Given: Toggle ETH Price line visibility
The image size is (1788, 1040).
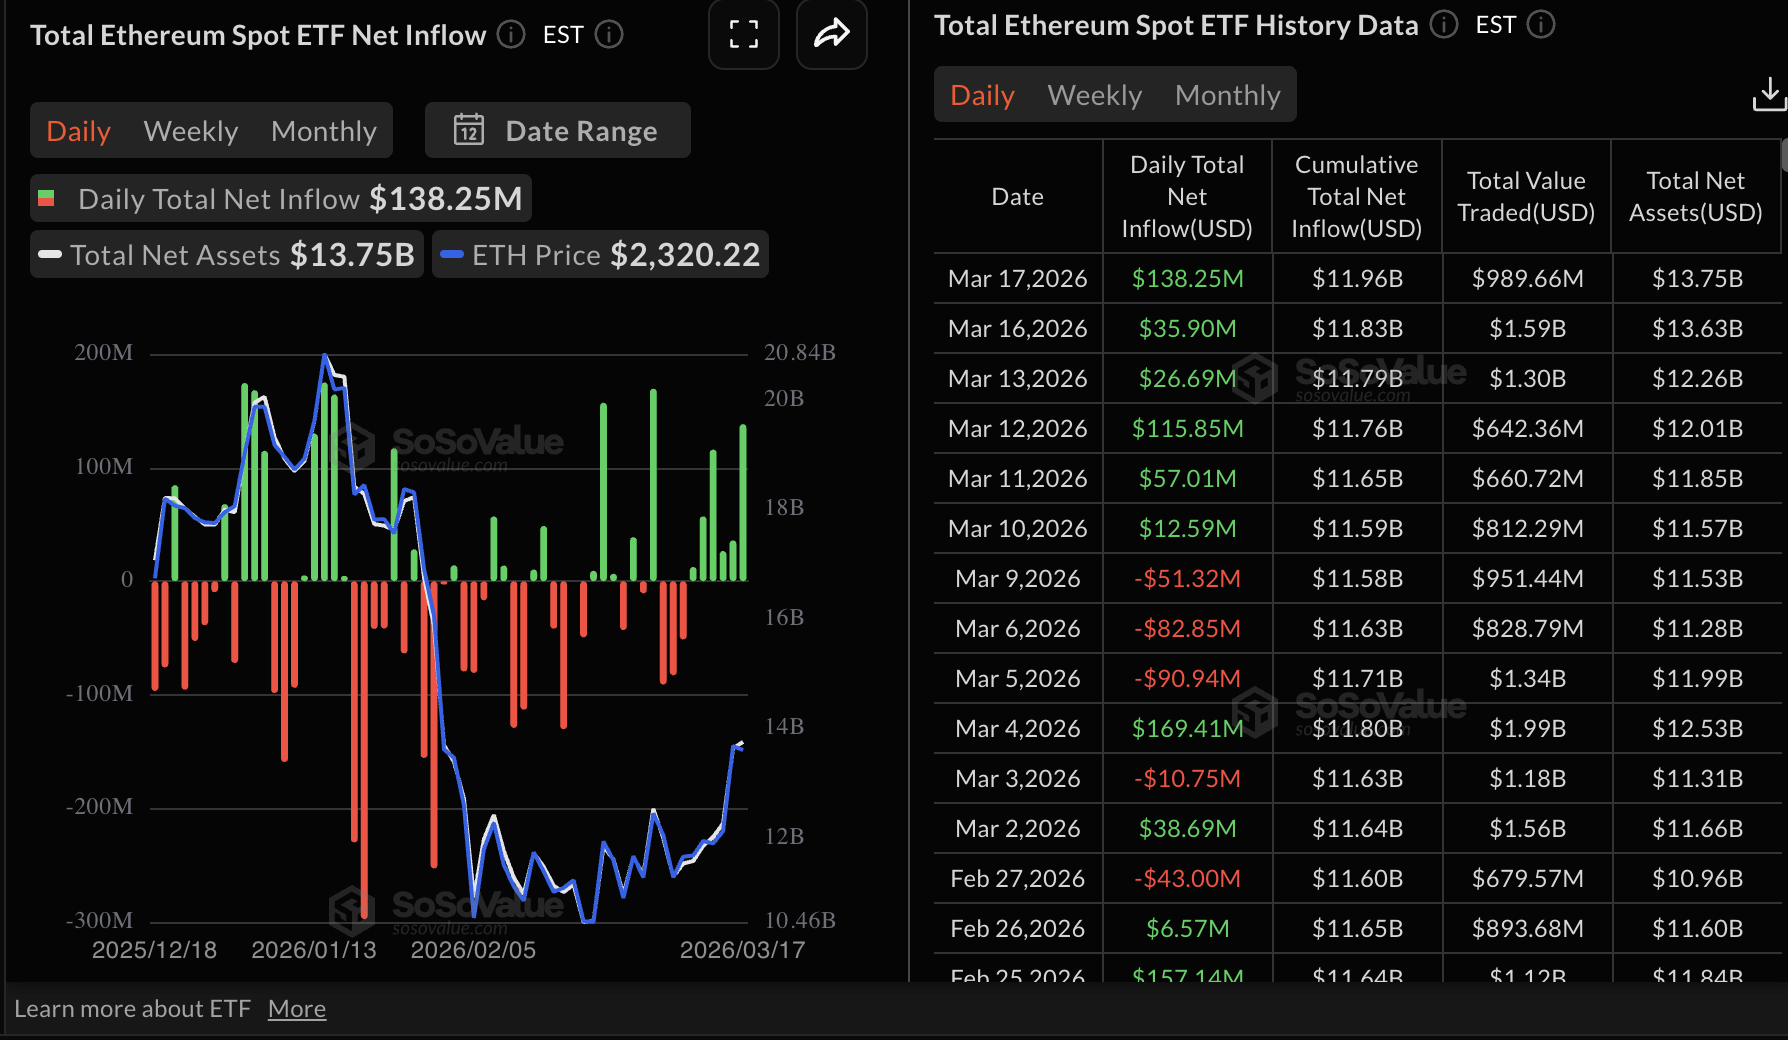Looking at the screenshot, I should click(600, 255).
